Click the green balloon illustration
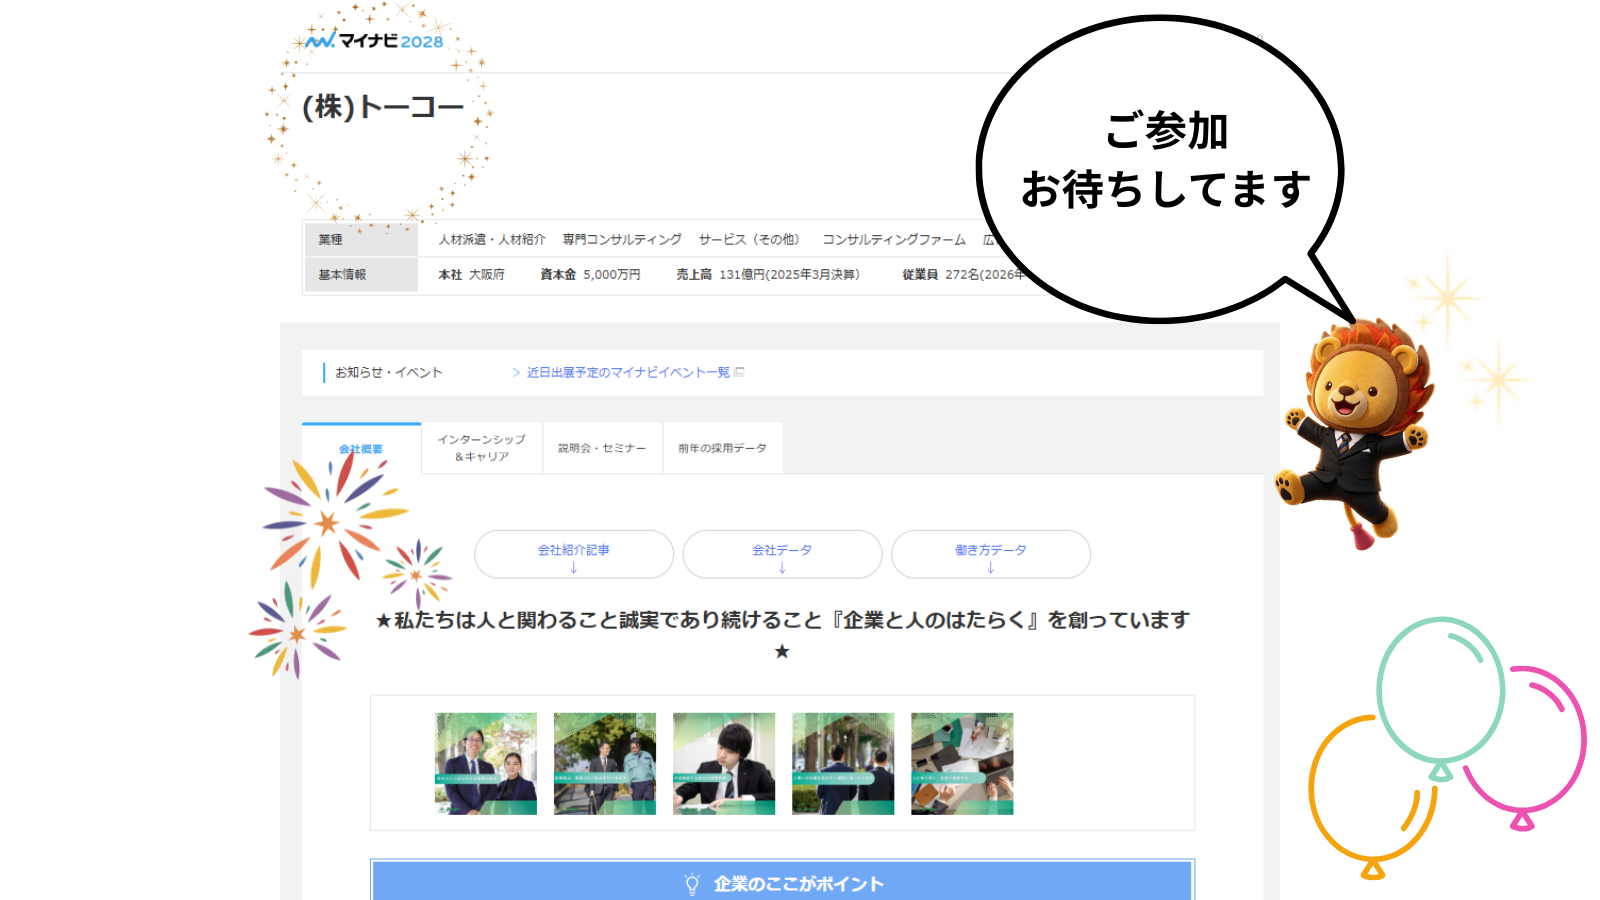1600x900 pixels. pyautogui.click(x=1440, y=692)
